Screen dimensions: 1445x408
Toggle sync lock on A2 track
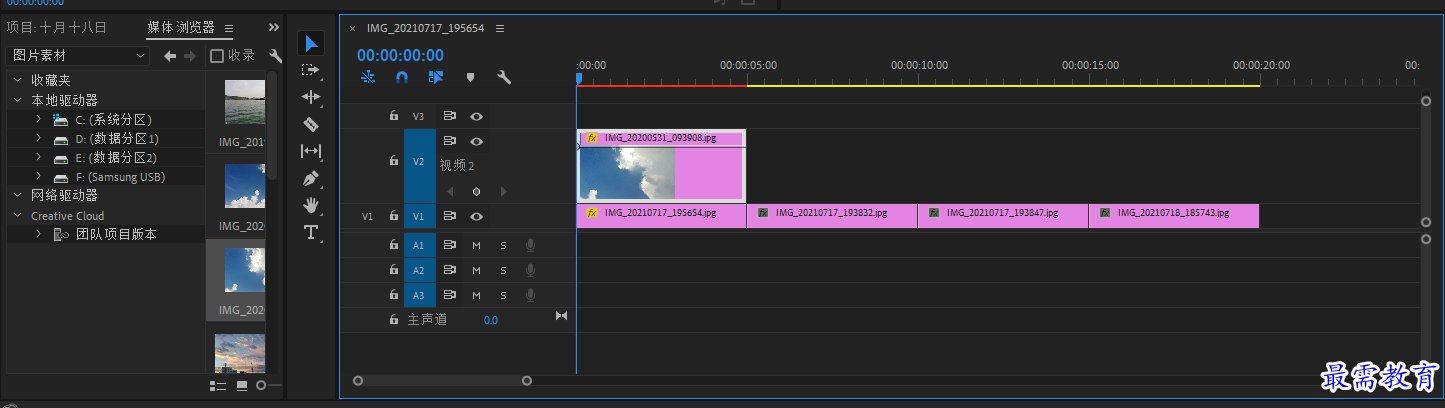[x=450, y=270]
